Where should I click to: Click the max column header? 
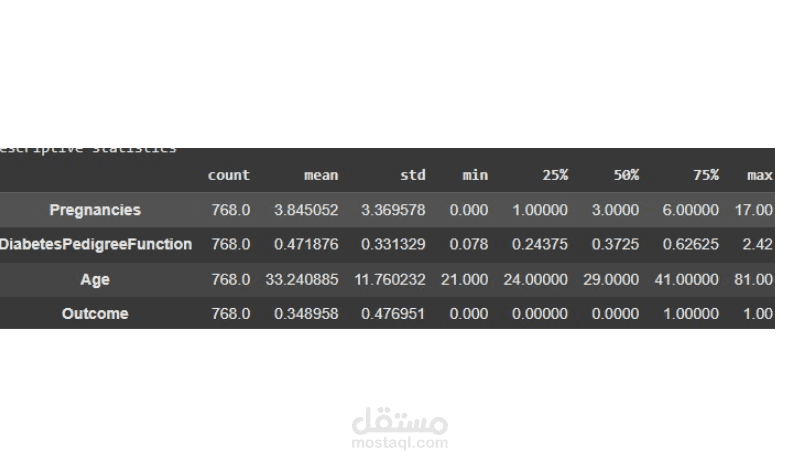pos(760,175)
